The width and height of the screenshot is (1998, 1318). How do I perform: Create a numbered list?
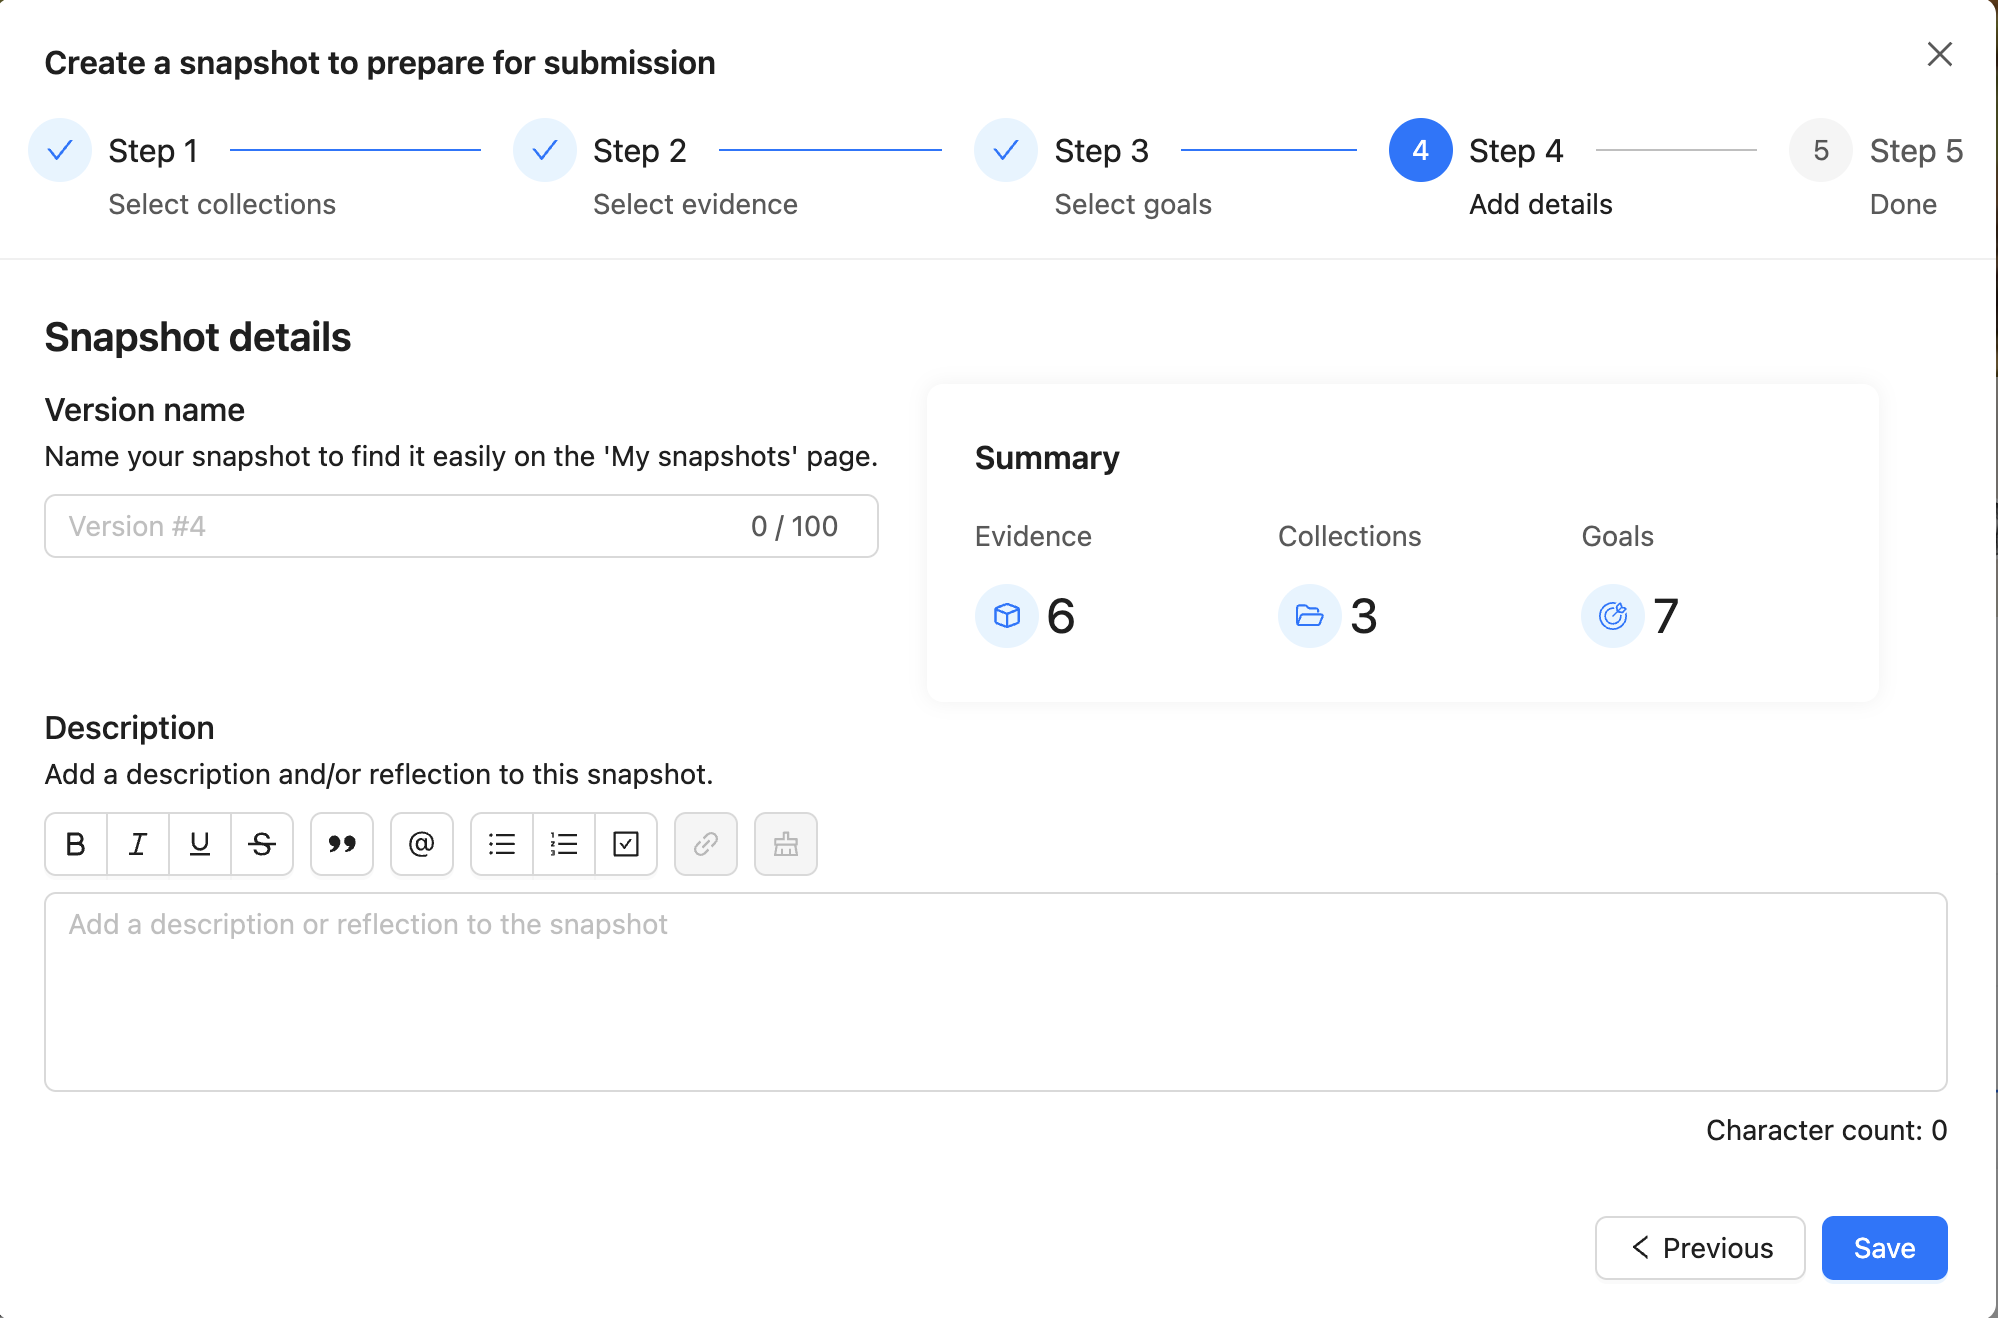(x=564, y=844)
